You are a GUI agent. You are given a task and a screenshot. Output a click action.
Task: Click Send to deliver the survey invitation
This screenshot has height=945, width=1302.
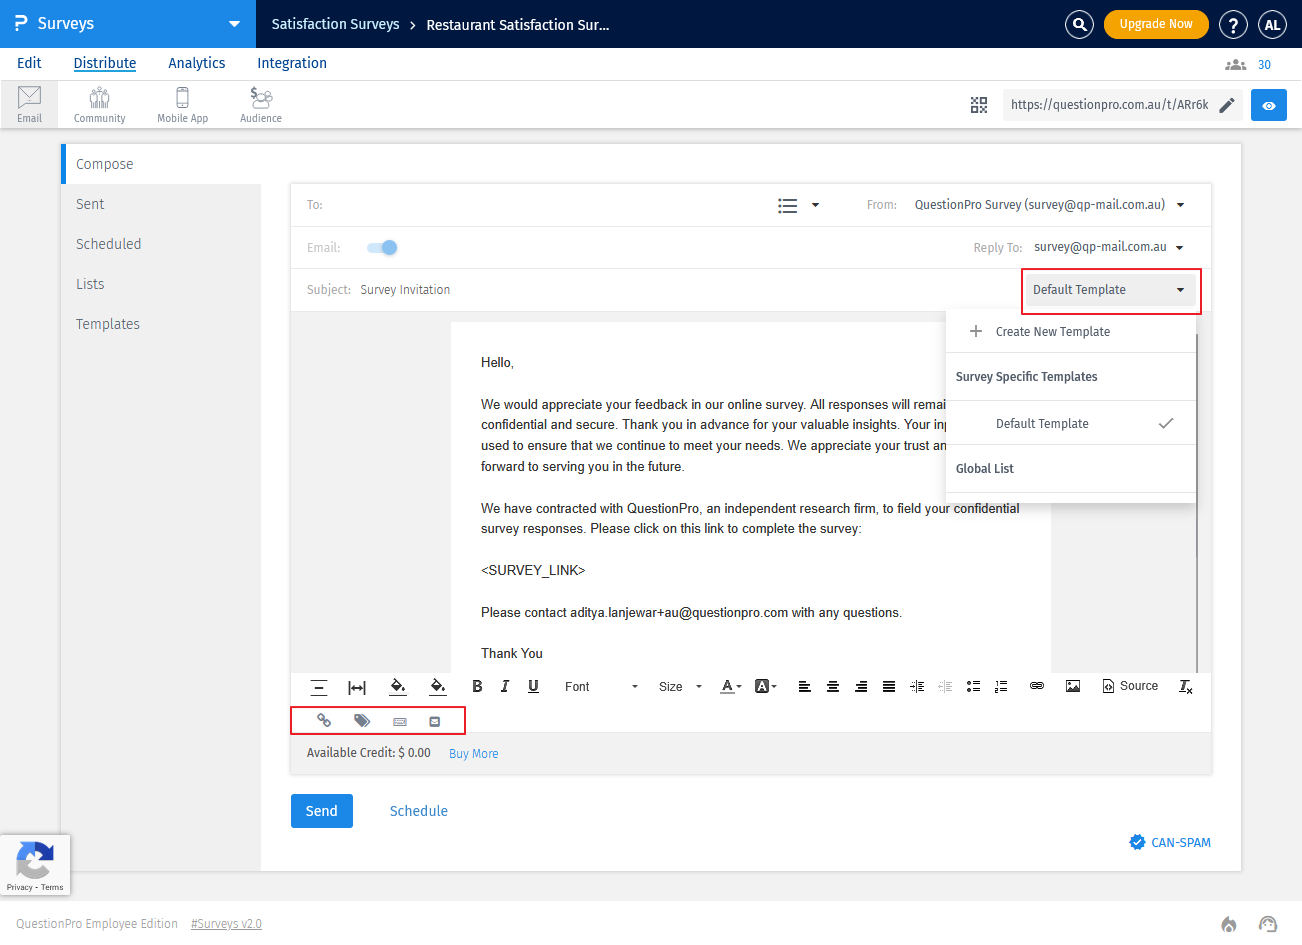click(321, 811)
